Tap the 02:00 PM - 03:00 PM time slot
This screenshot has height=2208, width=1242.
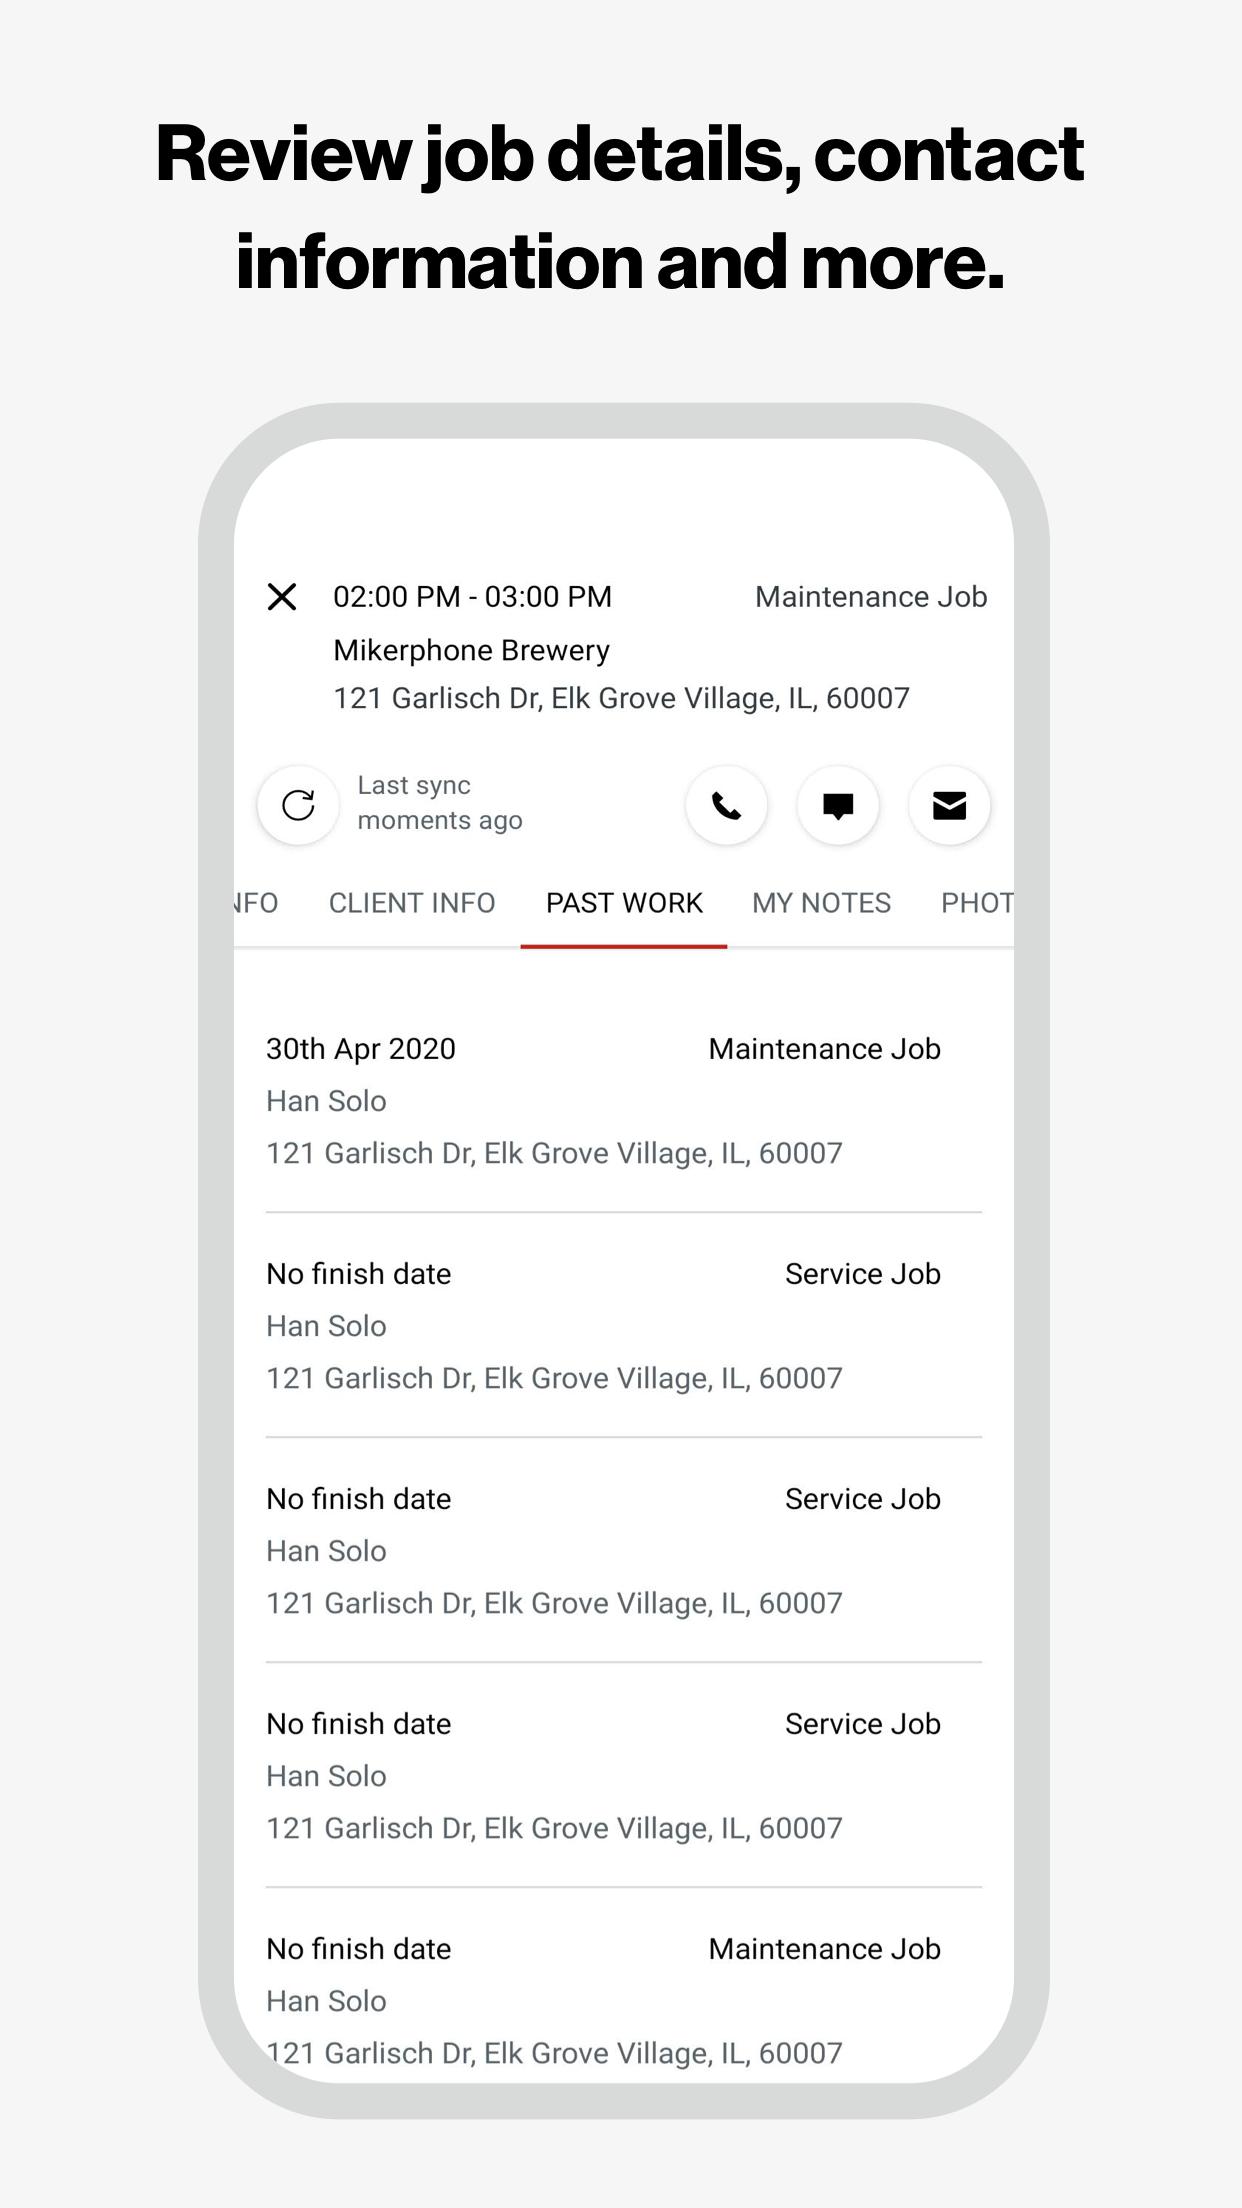click(472, 597)
